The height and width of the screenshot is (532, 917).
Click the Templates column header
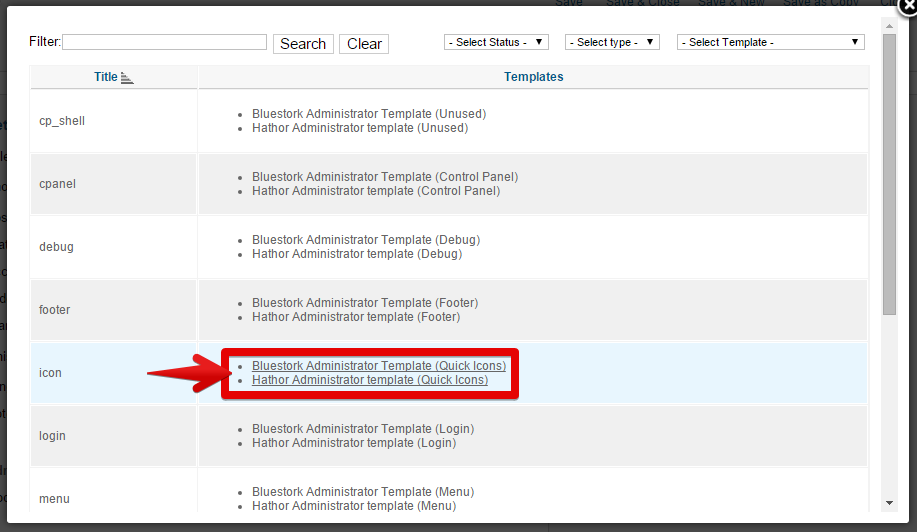coord(533,77)
